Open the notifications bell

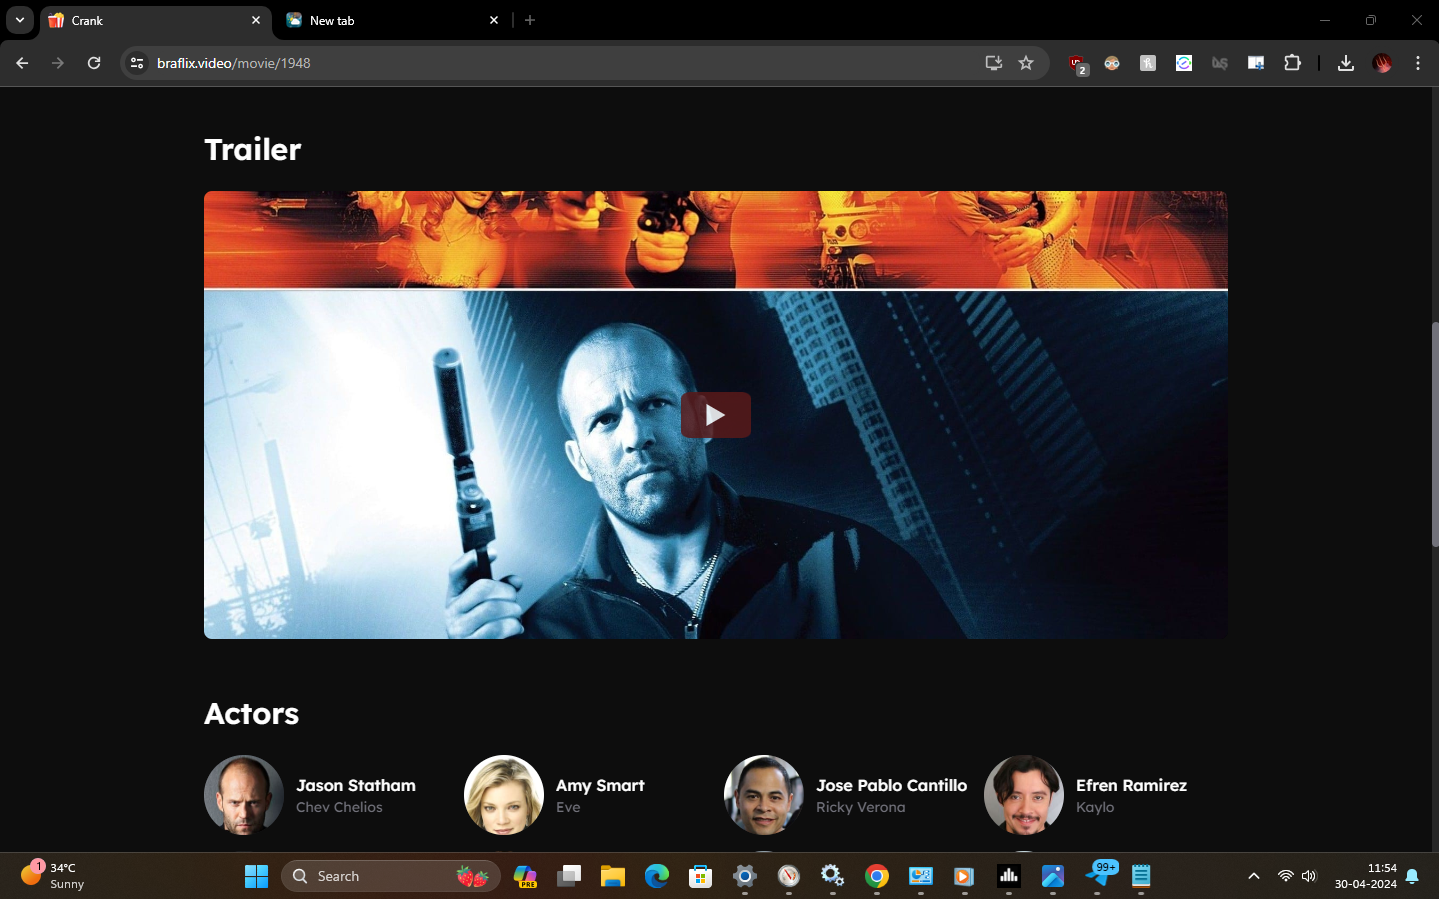[x=1412, y=876]
